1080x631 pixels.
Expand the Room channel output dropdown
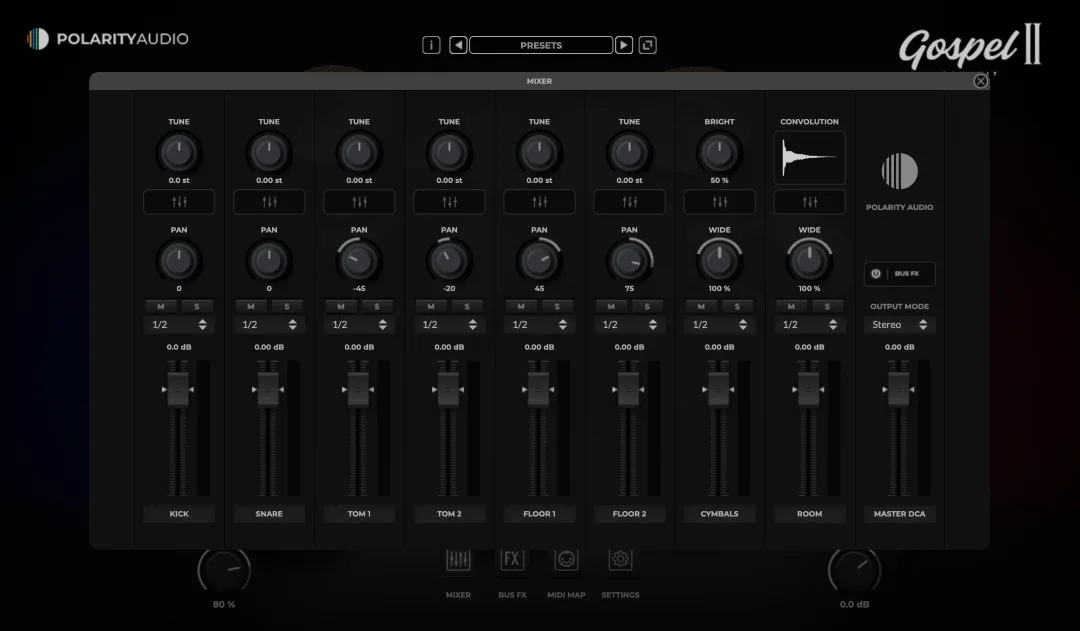click(809, 325)
